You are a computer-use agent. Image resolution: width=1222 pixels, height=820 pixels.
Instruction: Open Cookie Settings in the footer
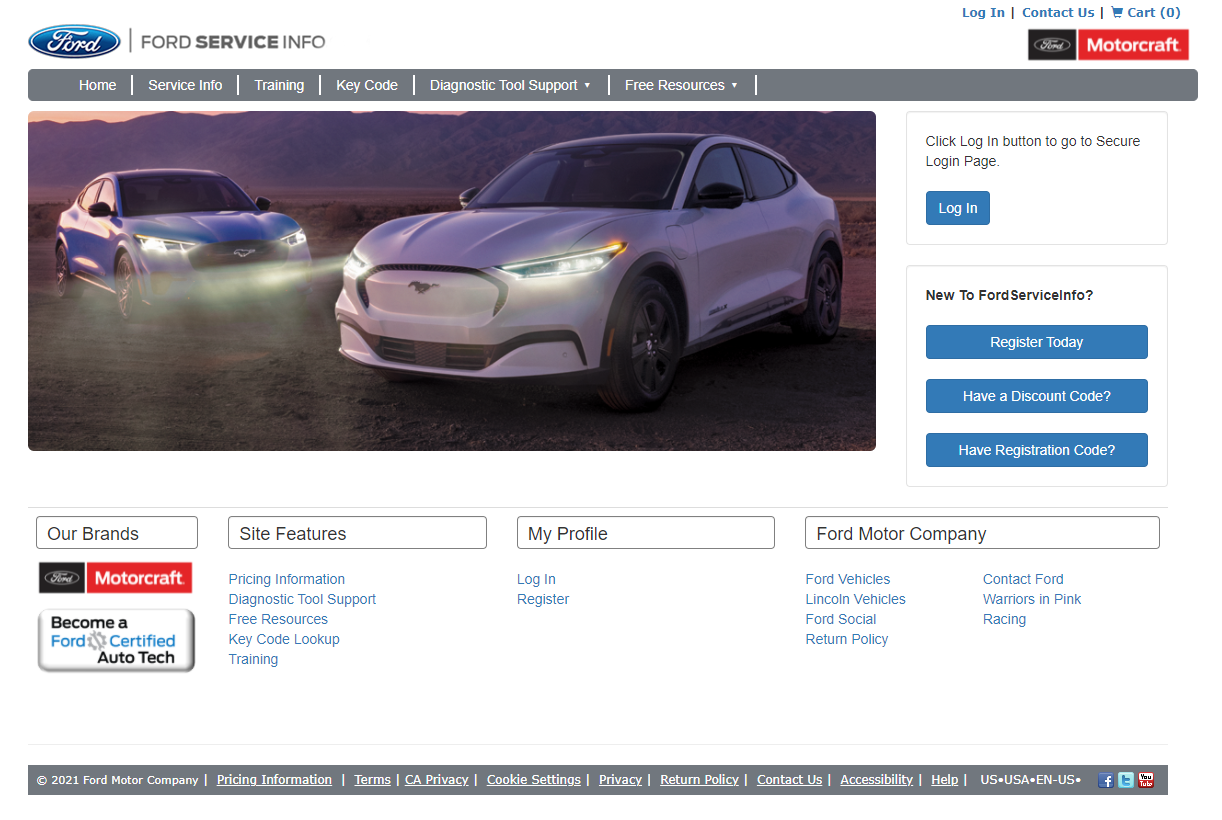click(533, 780)
